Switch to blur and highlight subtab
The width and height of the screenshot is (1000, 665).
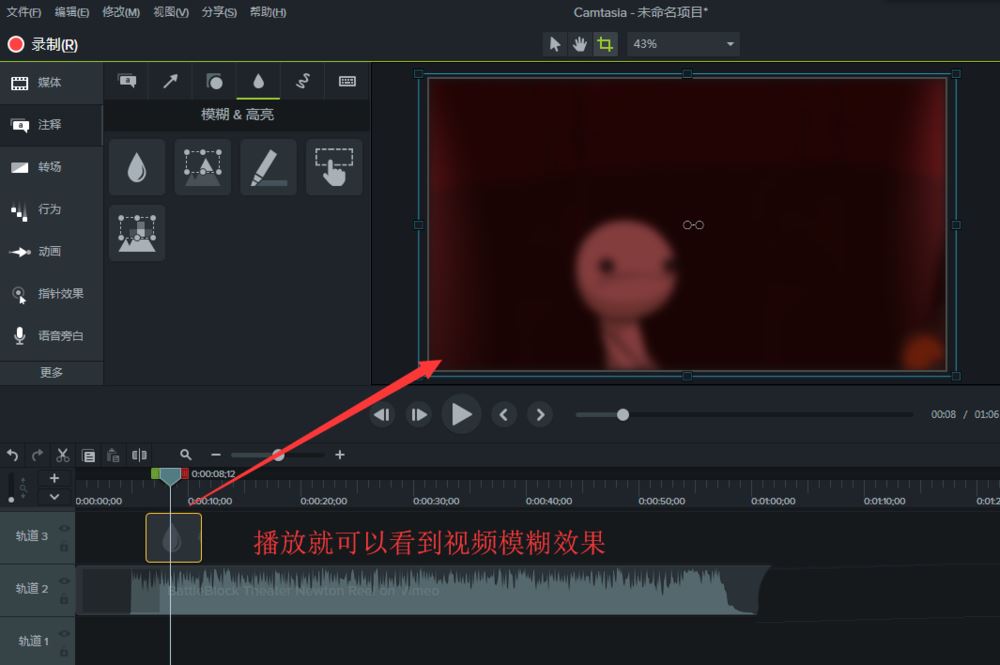click(258, 81)
